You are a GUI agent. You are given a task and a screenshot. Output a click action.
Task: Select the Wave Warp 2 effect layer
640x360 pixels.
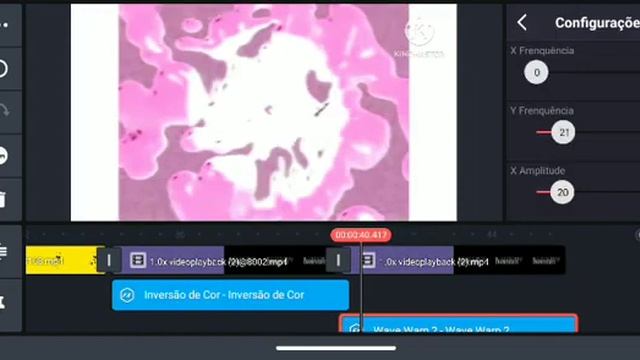click(458, 324)
